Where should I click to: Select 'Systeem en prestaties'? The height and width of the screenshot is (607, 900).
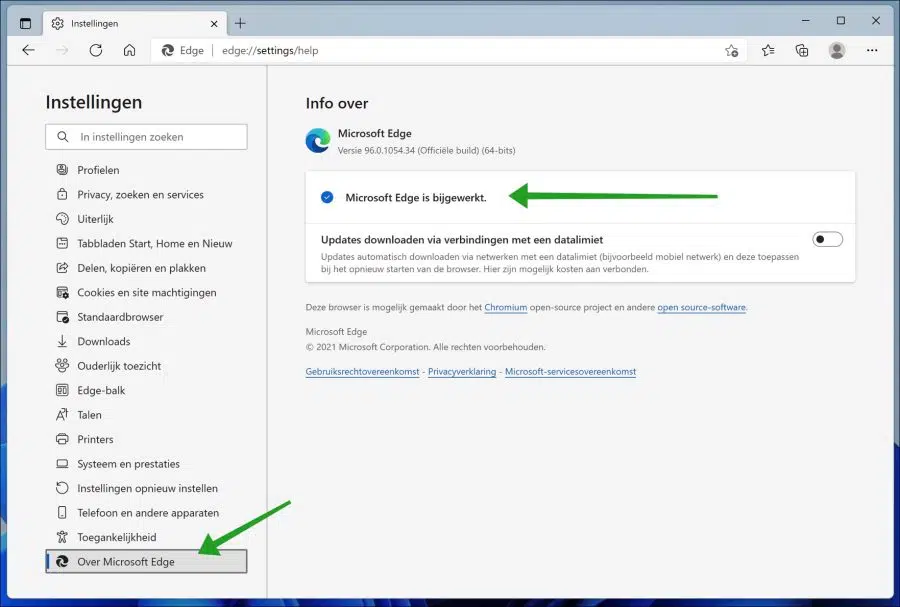146,464
